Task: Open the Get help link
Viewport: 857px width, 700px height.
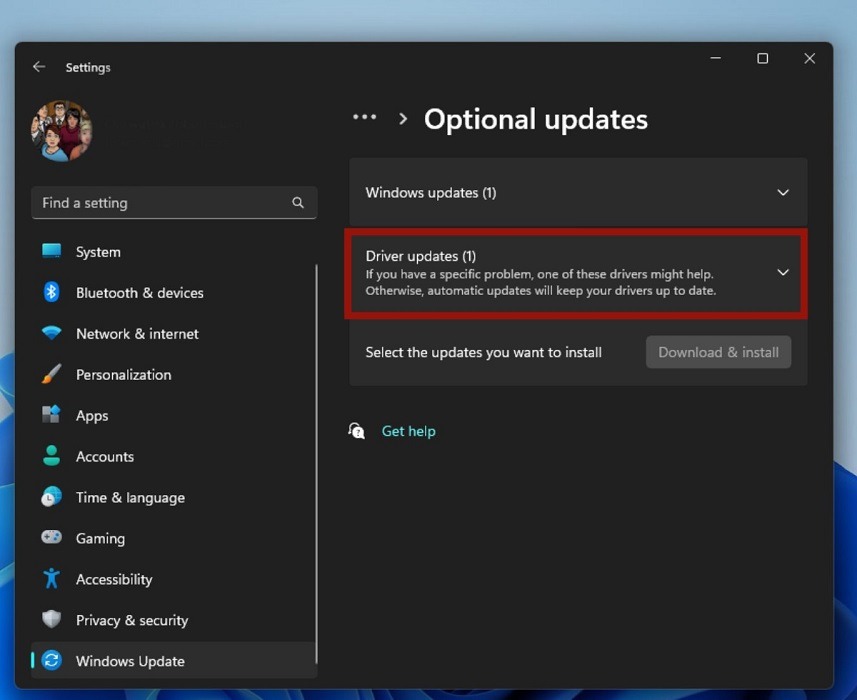Action: [x=408, y=431]
